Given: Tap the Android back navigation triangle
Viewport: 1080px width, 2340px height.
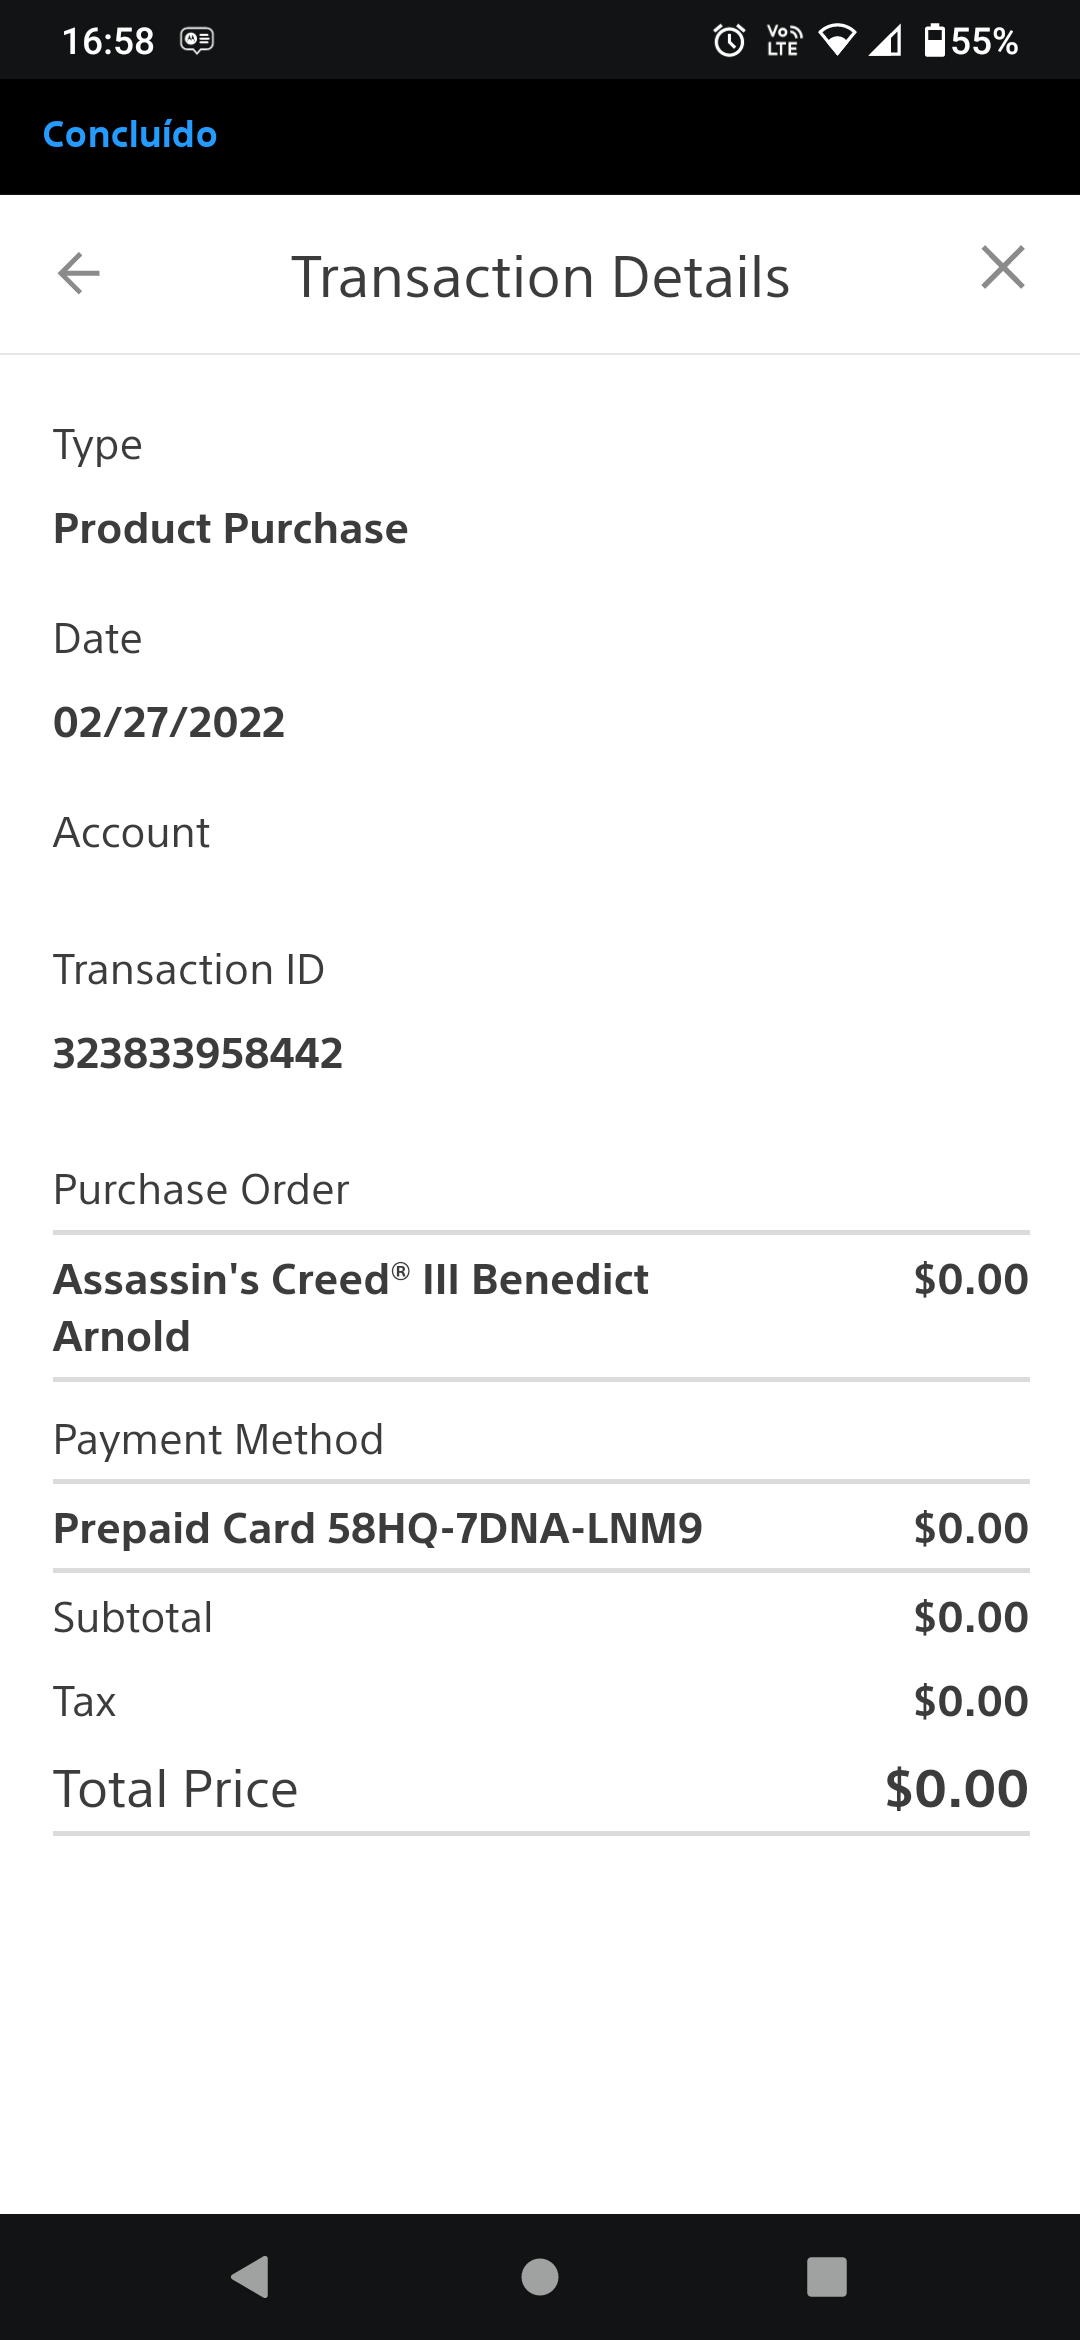Looking at the screenshot, I should pos(250,2277).
